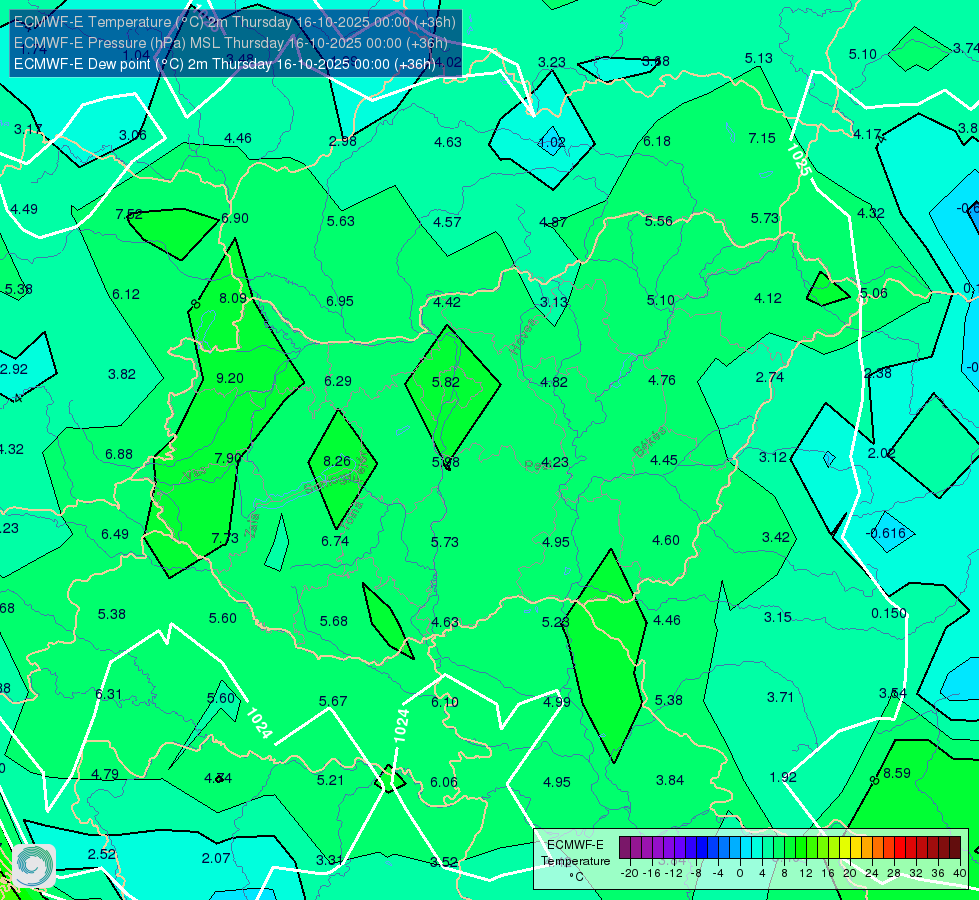Click the 1.92 dew point value
Screen dimensions: 979x900
pyautogui.click(x=783, y=778)
